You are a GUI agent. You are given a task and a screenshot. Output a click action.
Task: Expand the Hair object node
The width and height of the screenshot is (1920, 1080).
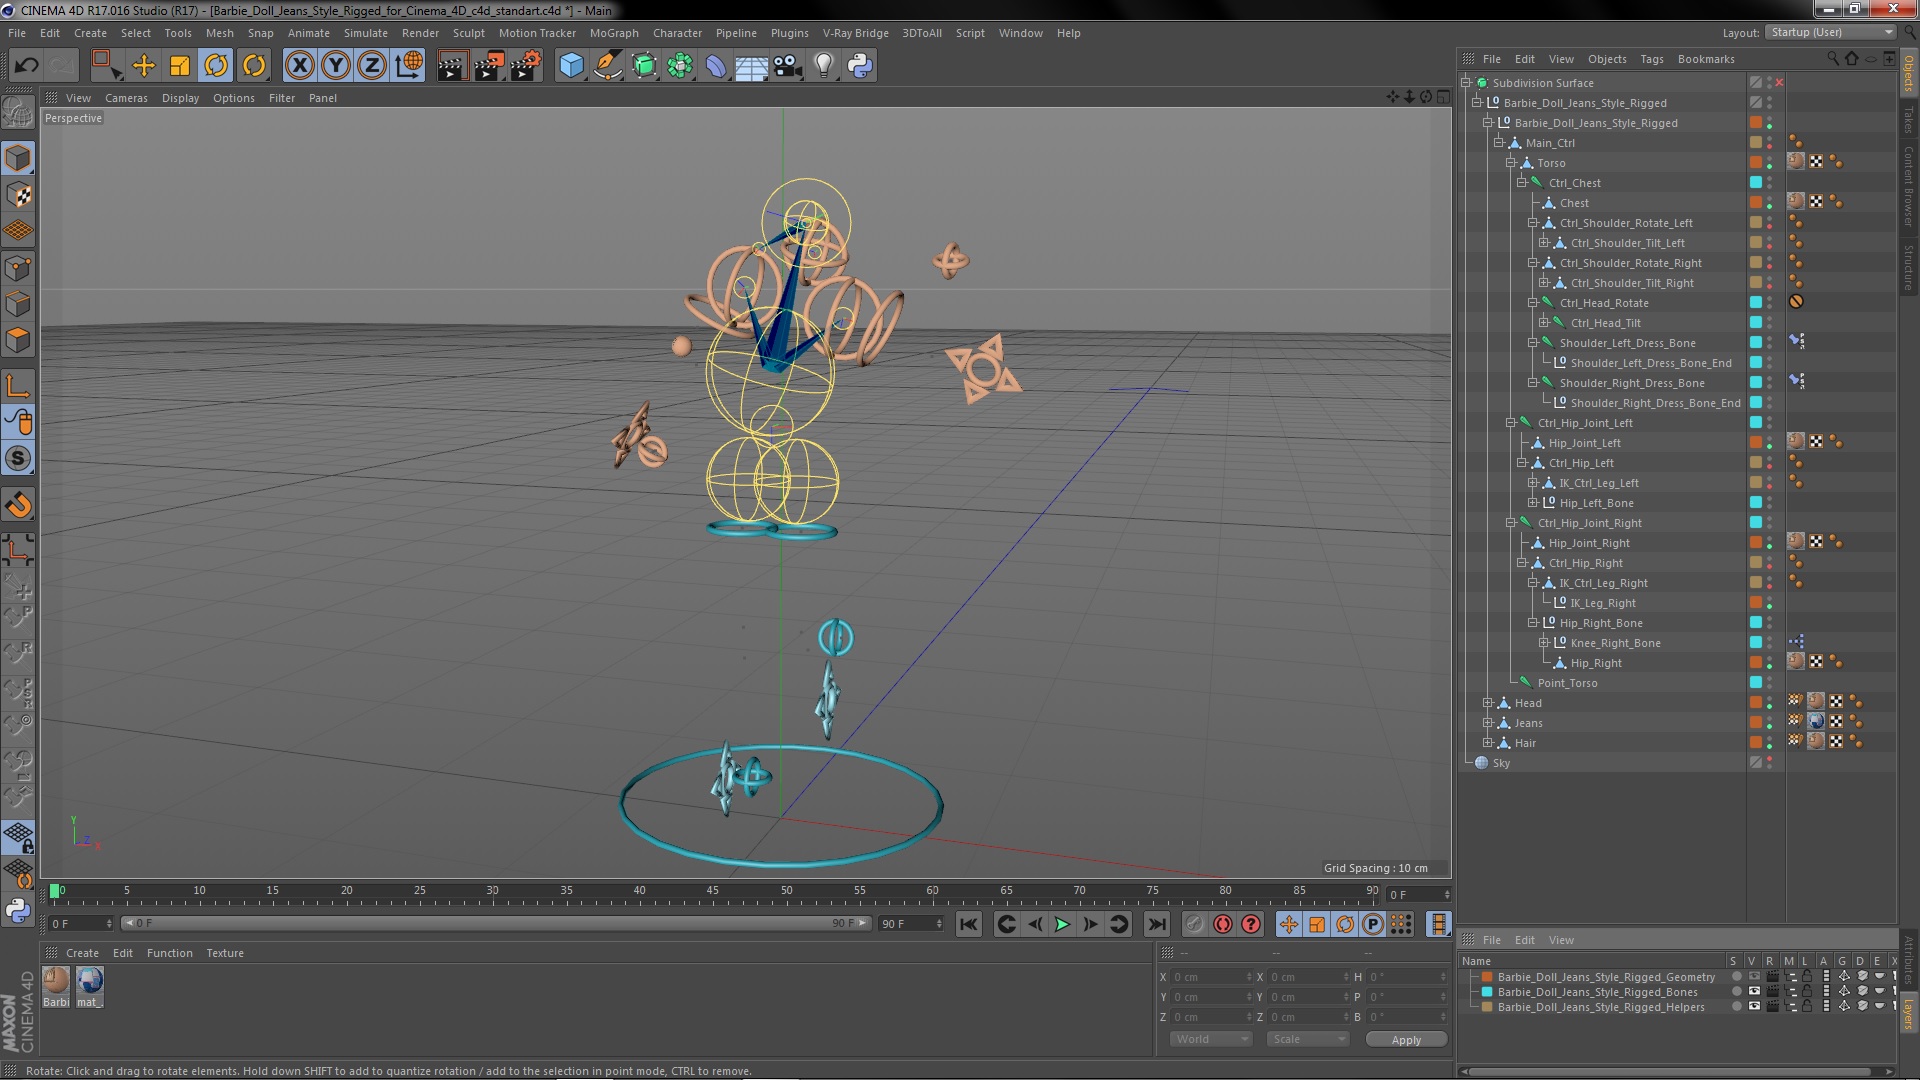(x=1488, y=743)
